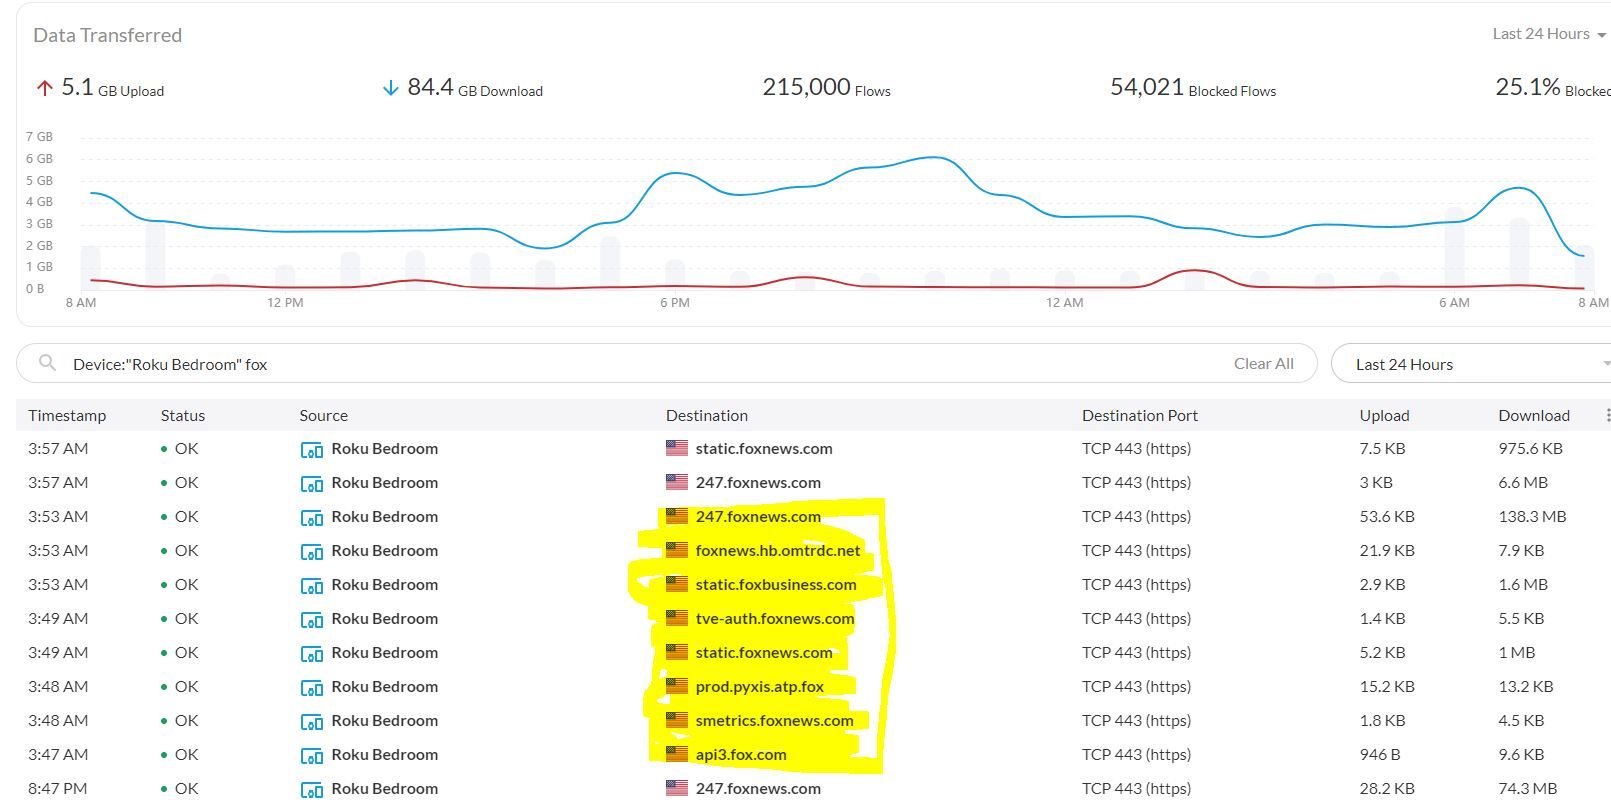Open destination api3.fox.com
Screen dimensions: 1611x807
[x=741, y=754]
